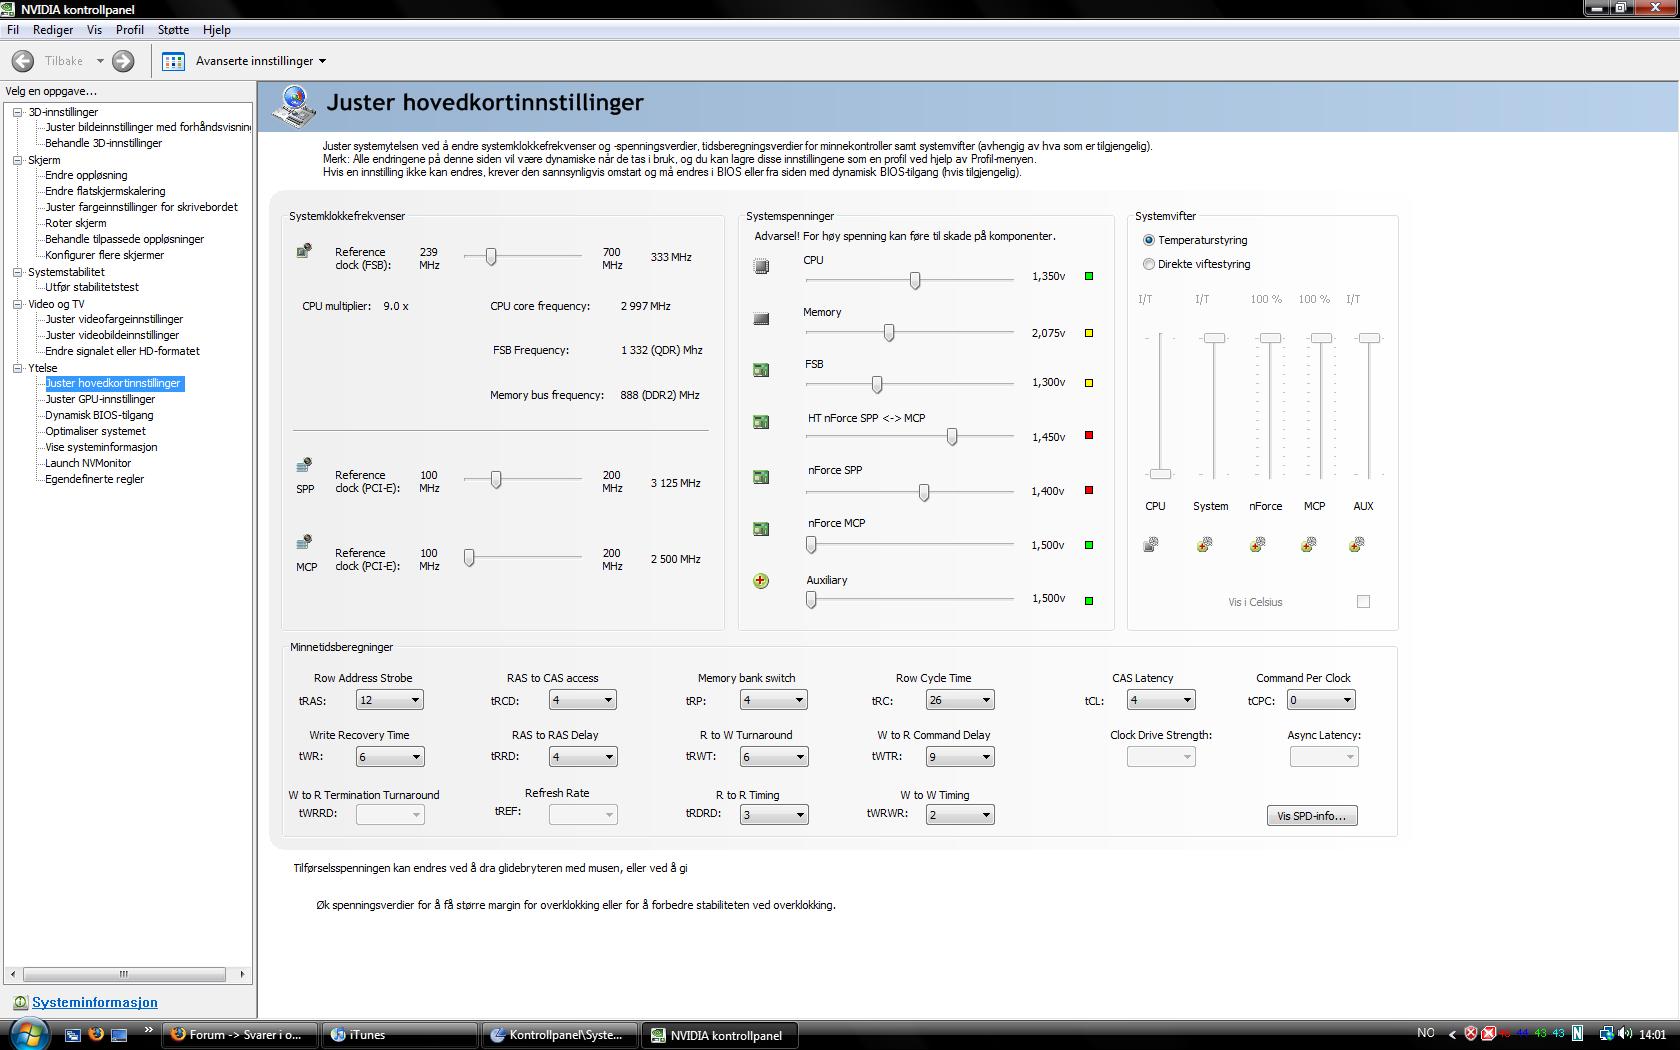1680x1050 pixels.
Task: Click the SPP PCI-E clock icon
Action: click(304, 465)
